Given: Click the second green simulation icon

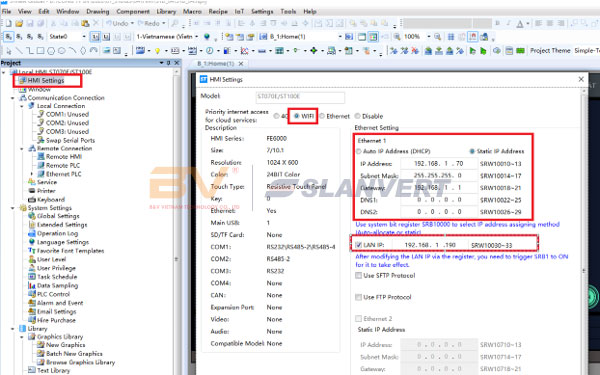Looking at the screenshot, I should pyautogui.click(x=483, y=51).
